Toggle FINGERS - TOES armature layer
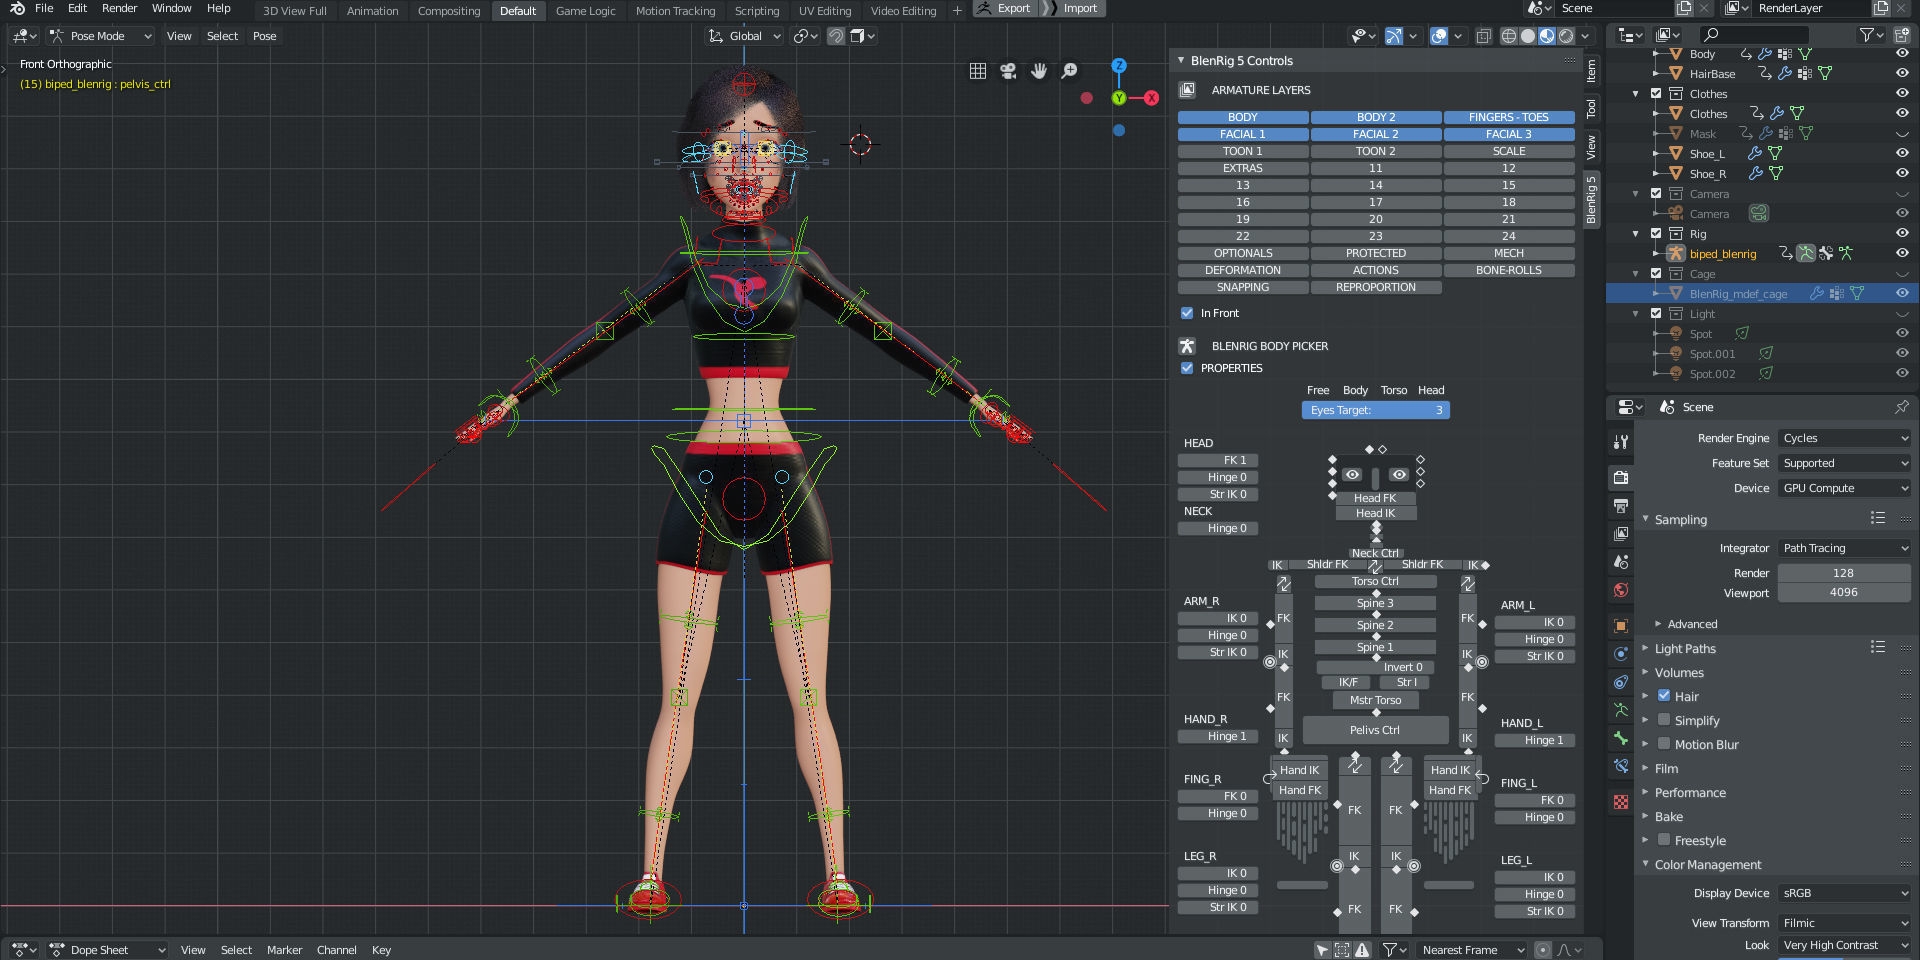1920x960 pixels. pyautogui.click(x=1509, y=117)
